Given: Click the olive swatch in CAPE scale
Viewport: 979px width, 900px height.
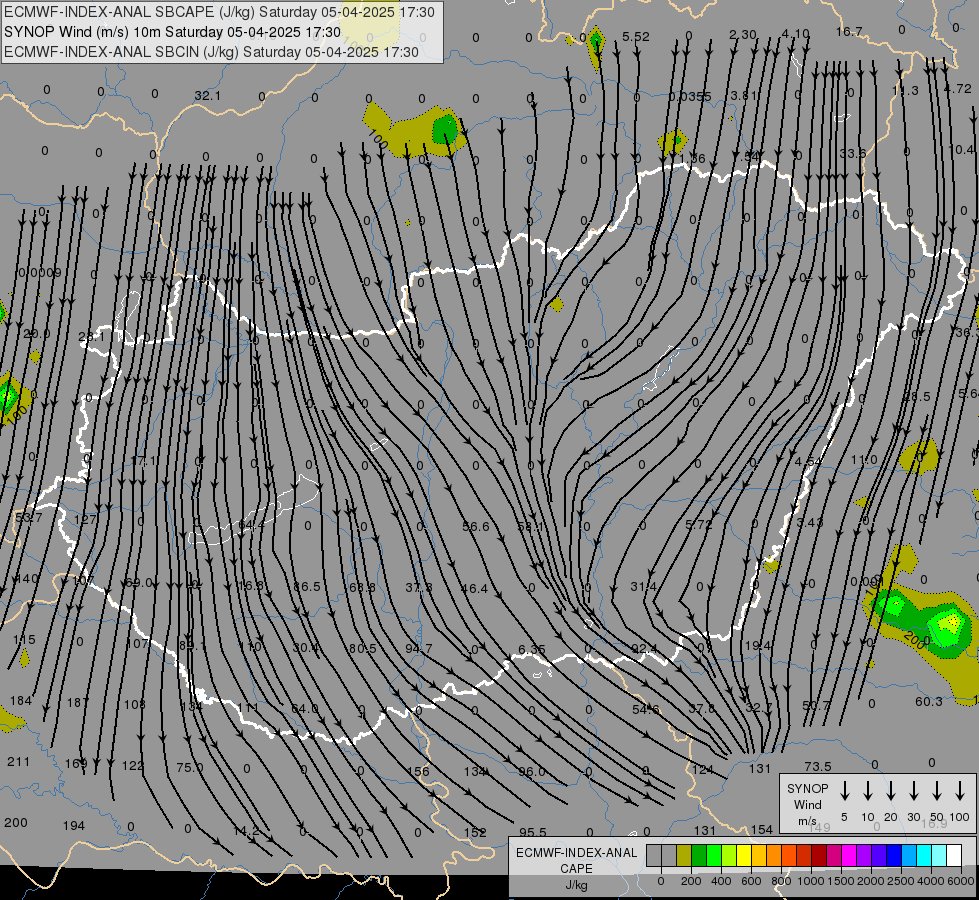Looking at the screenshot, I should coord(684,856).
